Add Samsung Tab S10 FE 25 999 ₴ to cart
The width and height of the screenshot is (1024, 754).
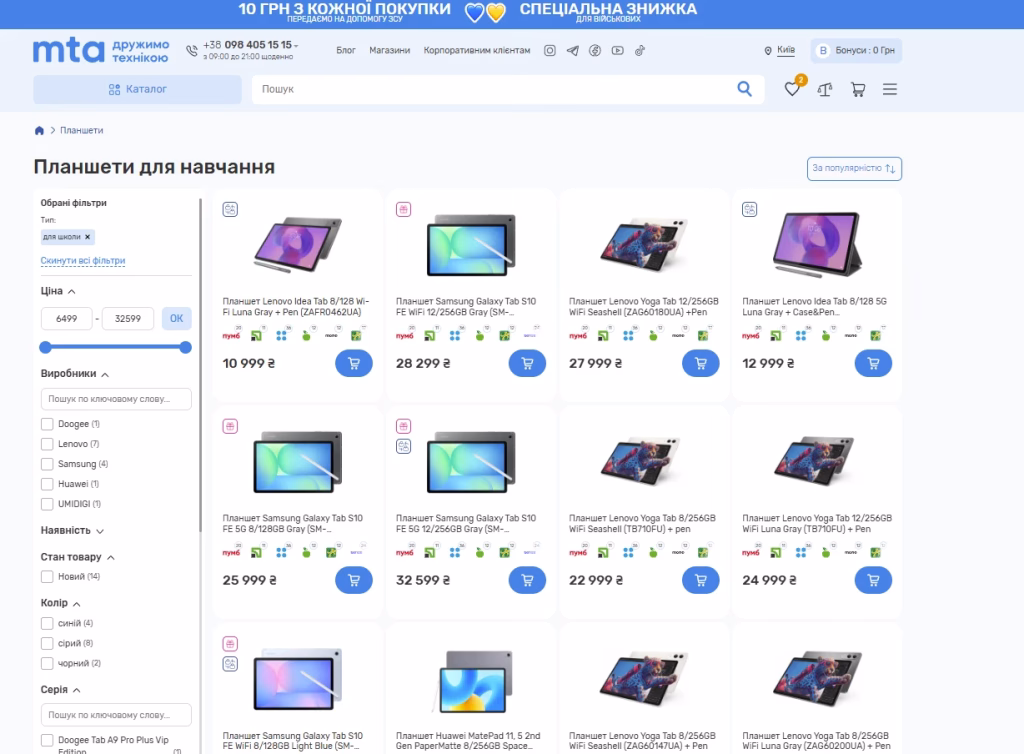354,580
